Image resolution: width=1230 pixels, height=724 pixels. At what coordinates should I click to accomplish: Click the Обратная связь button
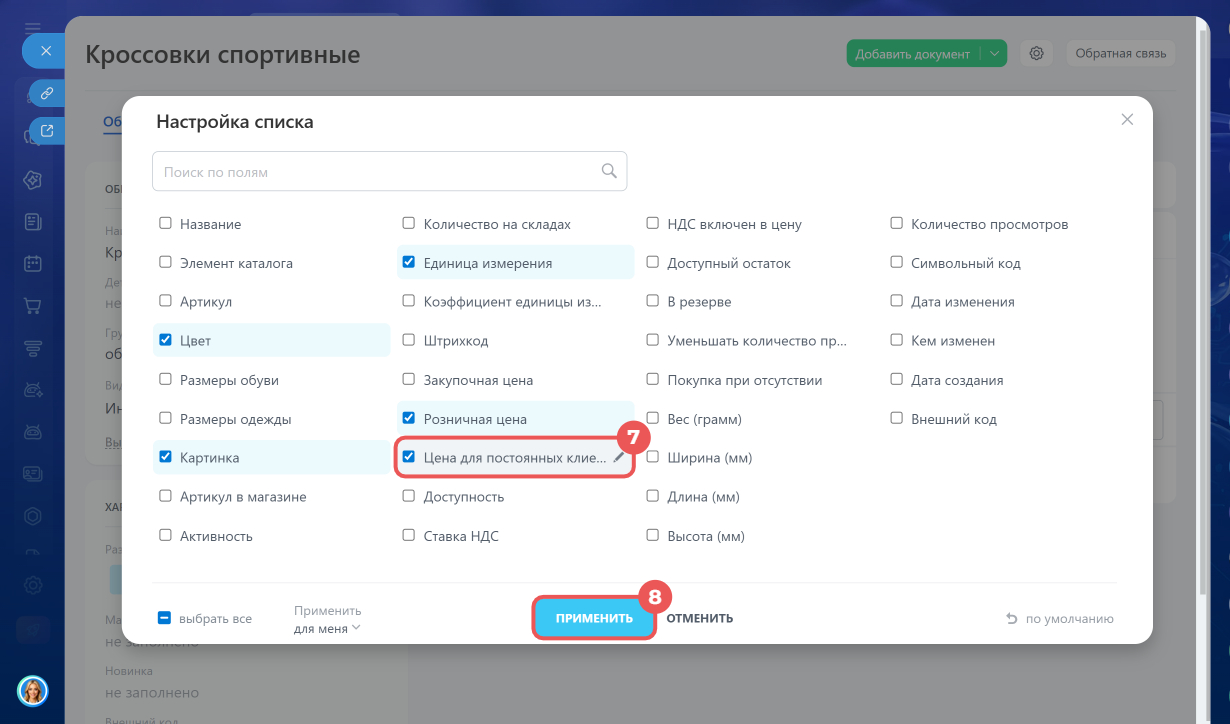click(x=1121, y=54)
